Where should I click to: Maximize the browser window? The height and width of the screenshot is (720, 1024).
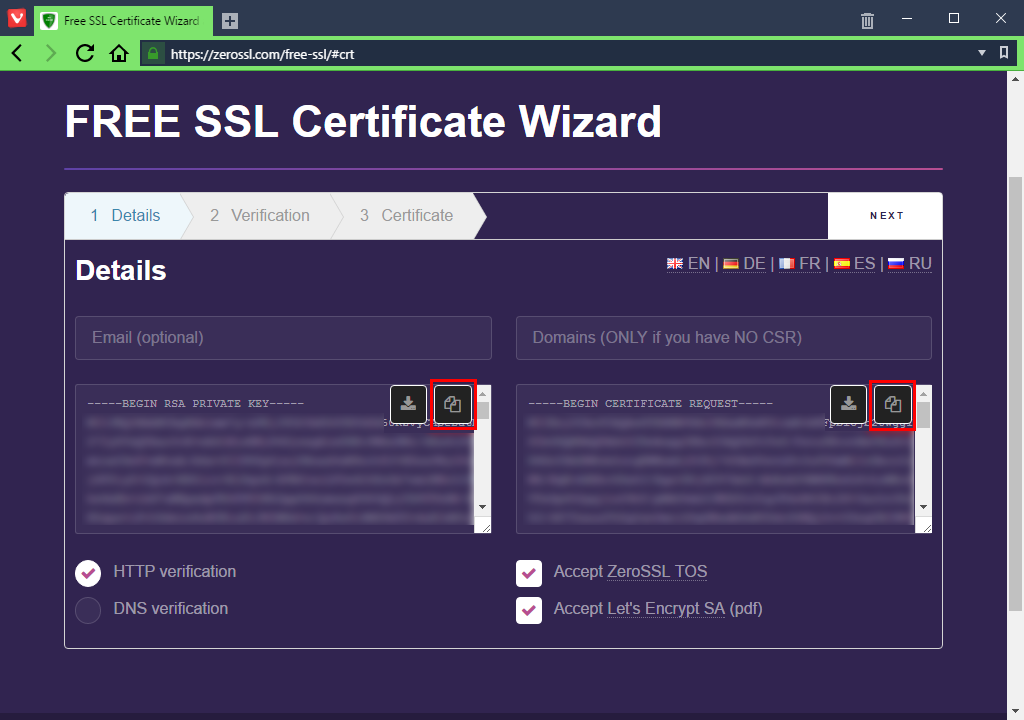click(953, 18)
